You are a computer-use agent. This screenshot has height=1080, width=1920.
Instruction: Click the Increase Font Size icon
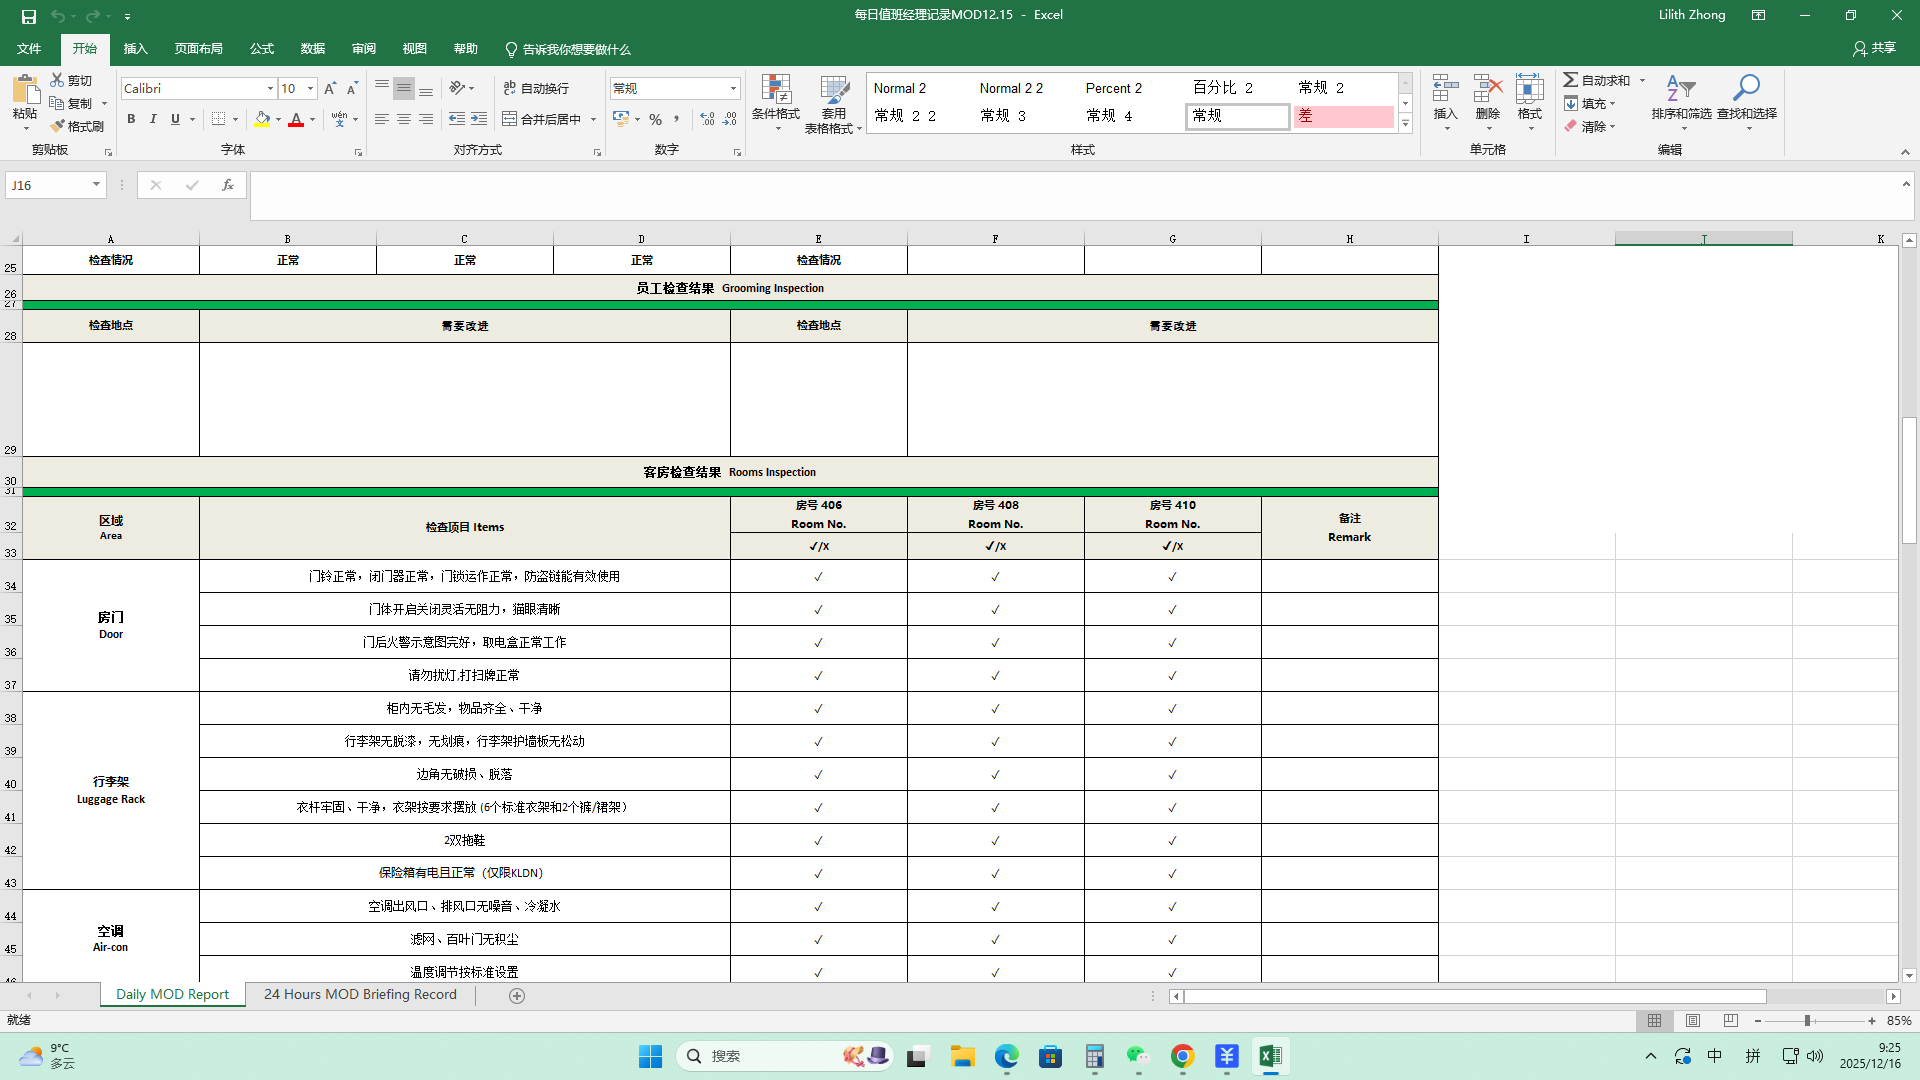330,89
